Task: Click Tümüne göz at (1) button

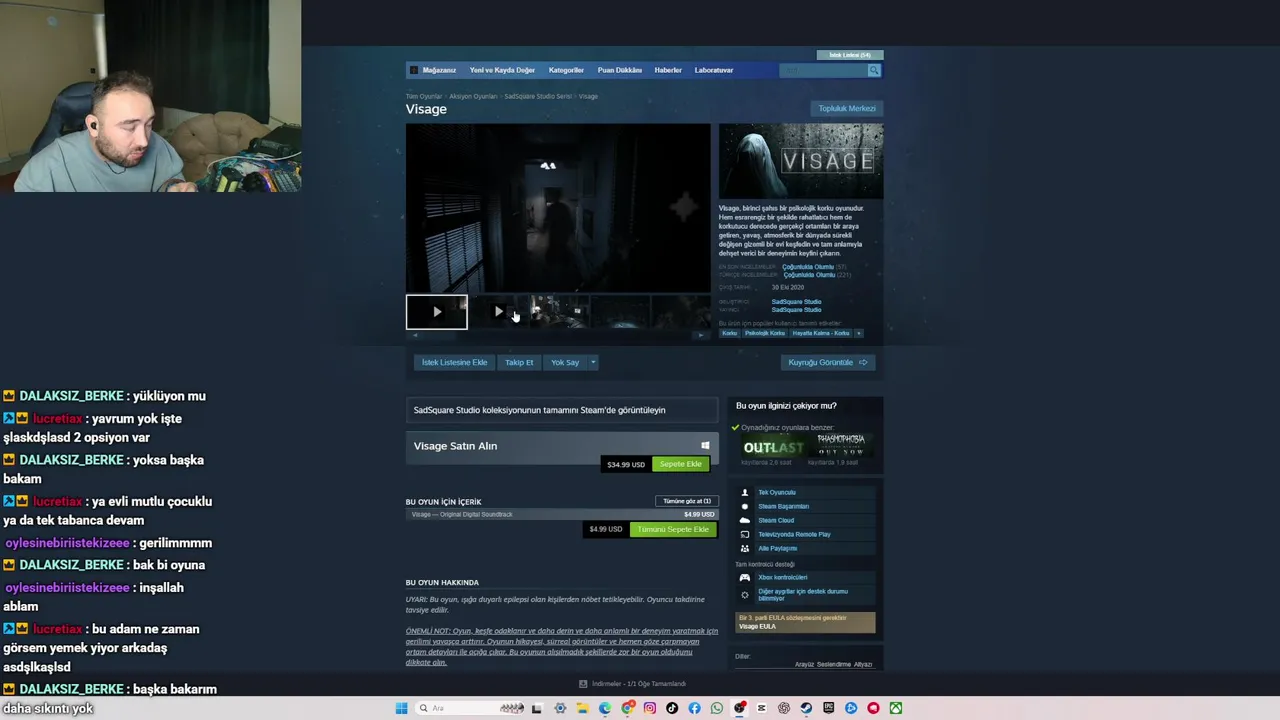Action: click(x=686, y=501)
